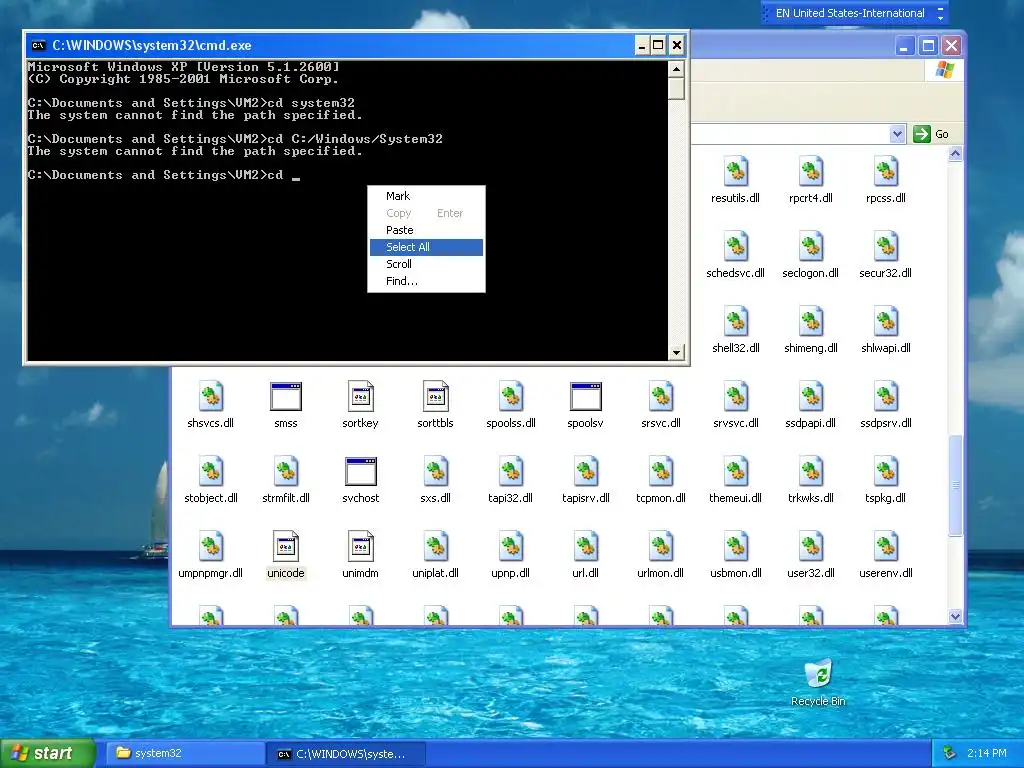Select the unimdm file icon
The image size is (1024, 768).
point(361,547)
